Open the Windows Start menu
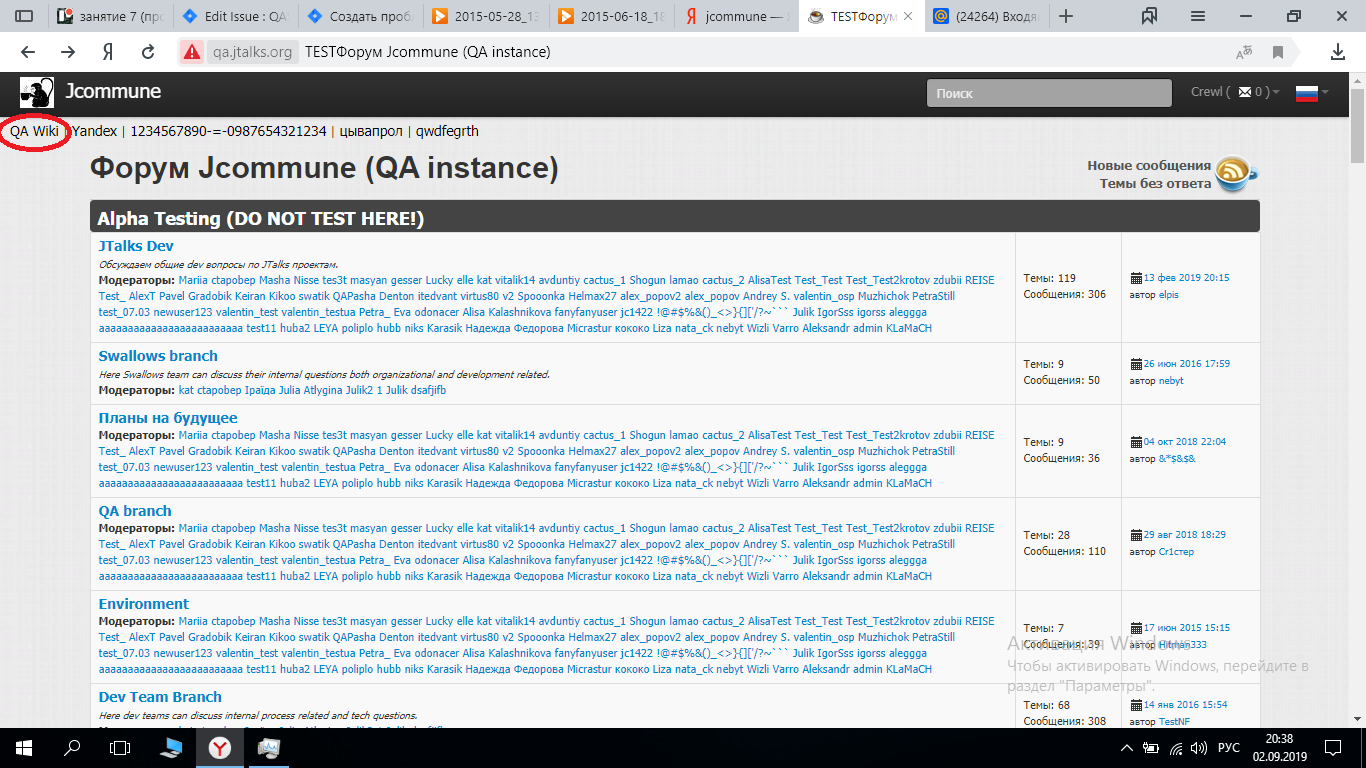 (23, 747)
